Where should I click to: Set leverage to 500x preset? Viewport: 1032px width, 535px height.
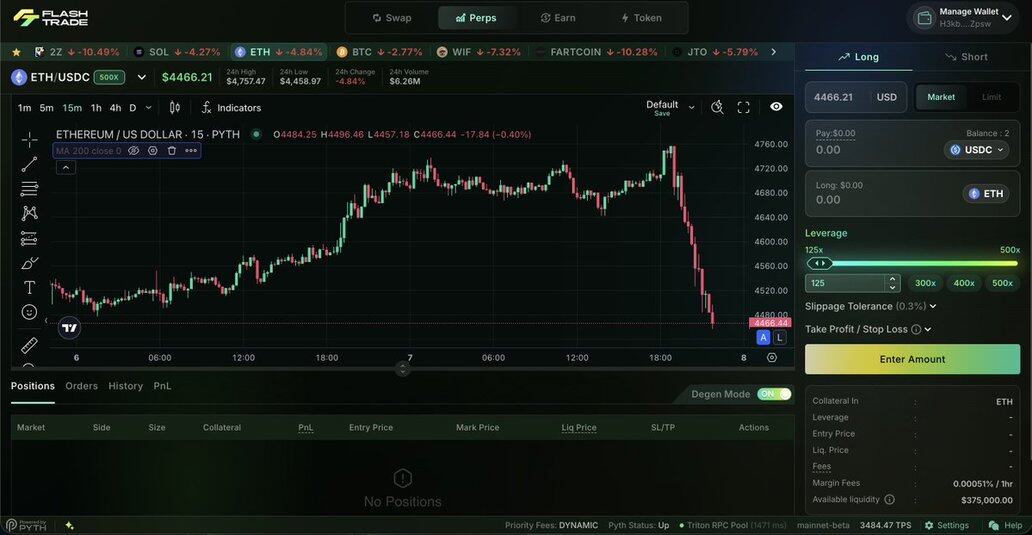(x=1002, y=283)
